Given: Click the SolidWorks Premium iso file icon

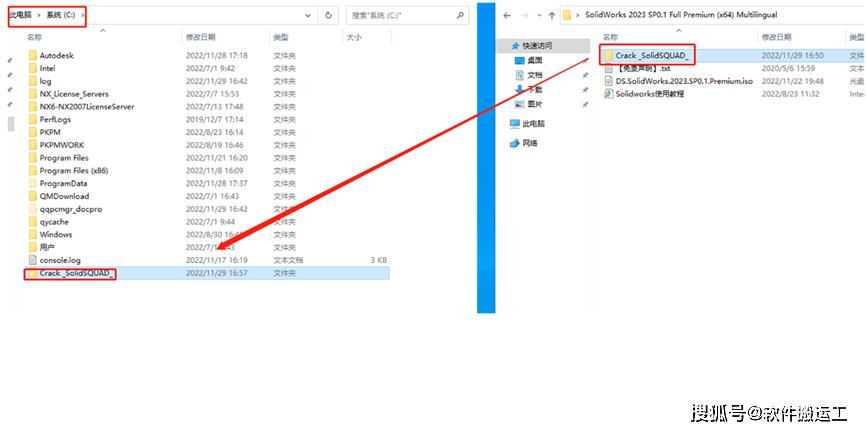Looking at the screenshot, I should [609, 81].
